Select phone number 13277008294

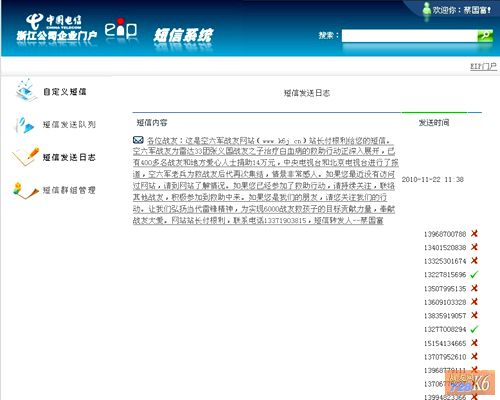point(445,329)
